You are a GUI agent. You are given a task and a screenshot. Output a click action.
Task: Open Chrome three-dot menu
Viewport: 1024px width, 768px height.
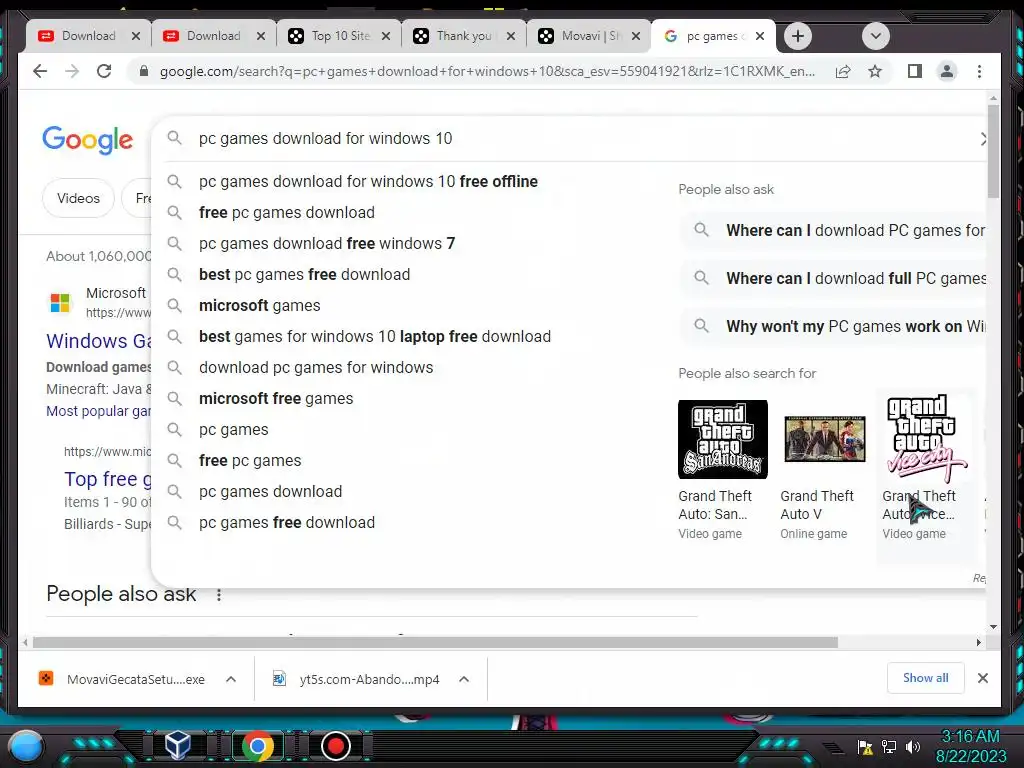pyautogui.click(x=979, y=71)
